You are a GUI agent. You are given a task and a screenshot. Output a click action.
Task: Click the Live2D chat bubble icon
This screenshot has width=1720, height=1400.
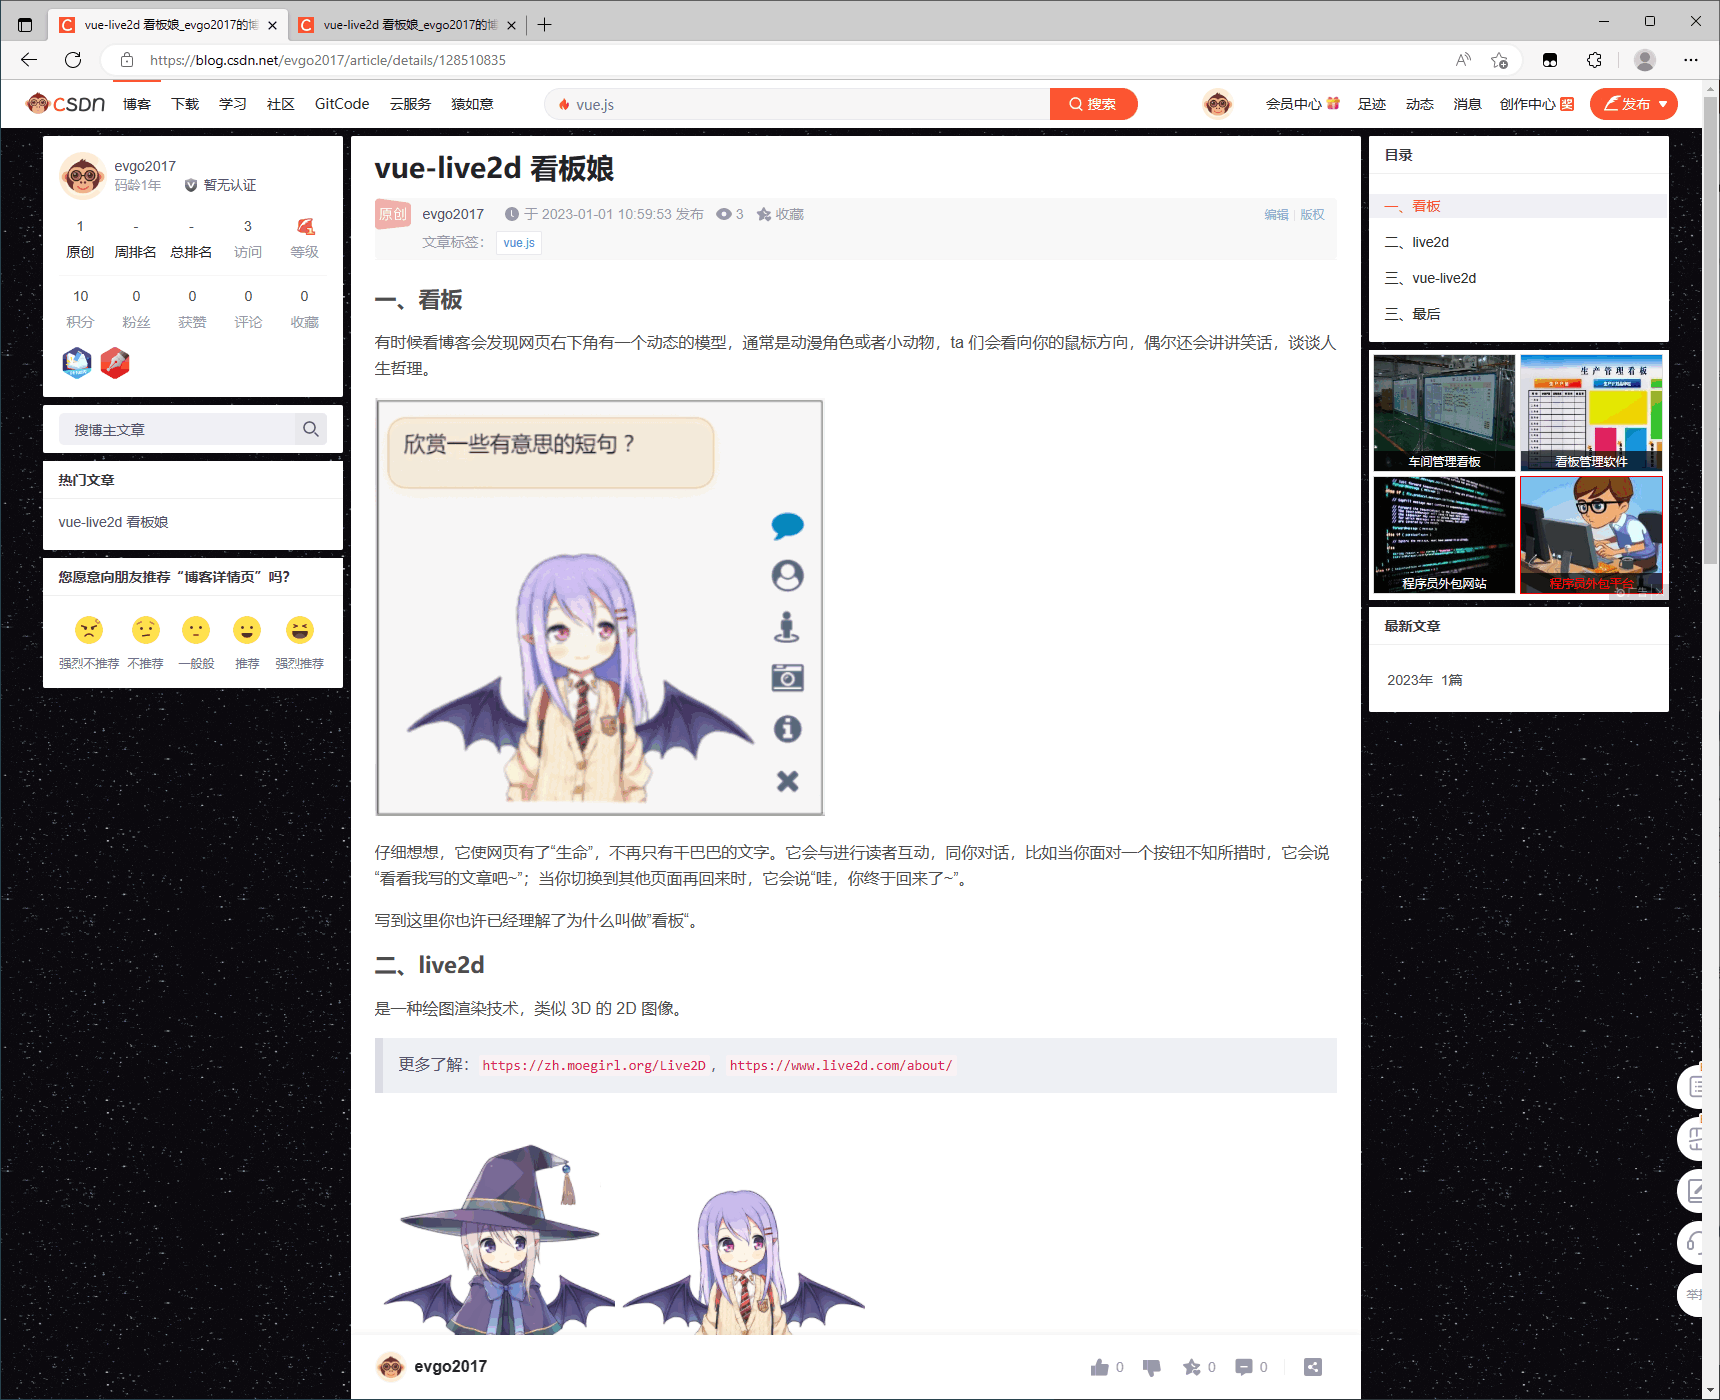coord(787,525)
